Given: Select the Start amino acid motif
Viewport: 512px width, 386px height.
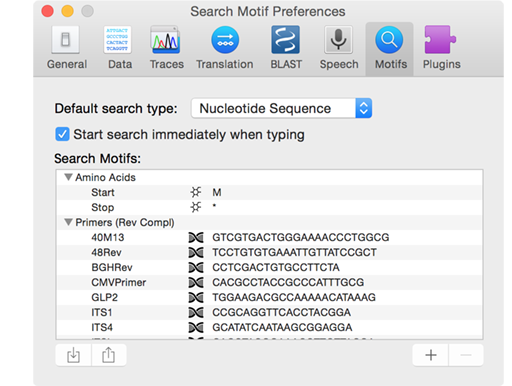Looking at the screenshot, I should point(269,192).
